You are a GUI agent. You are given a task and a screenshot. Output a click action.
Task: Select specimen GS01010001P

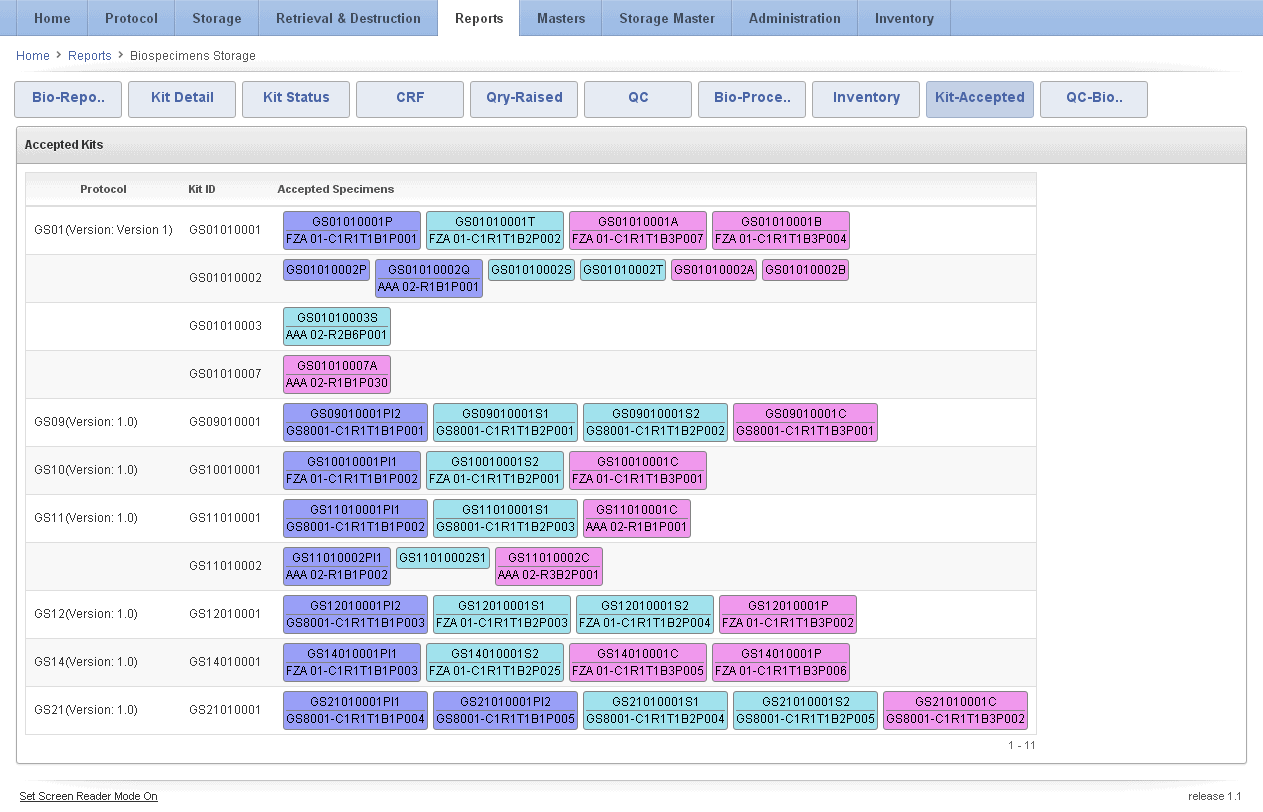tap(352, 230)
